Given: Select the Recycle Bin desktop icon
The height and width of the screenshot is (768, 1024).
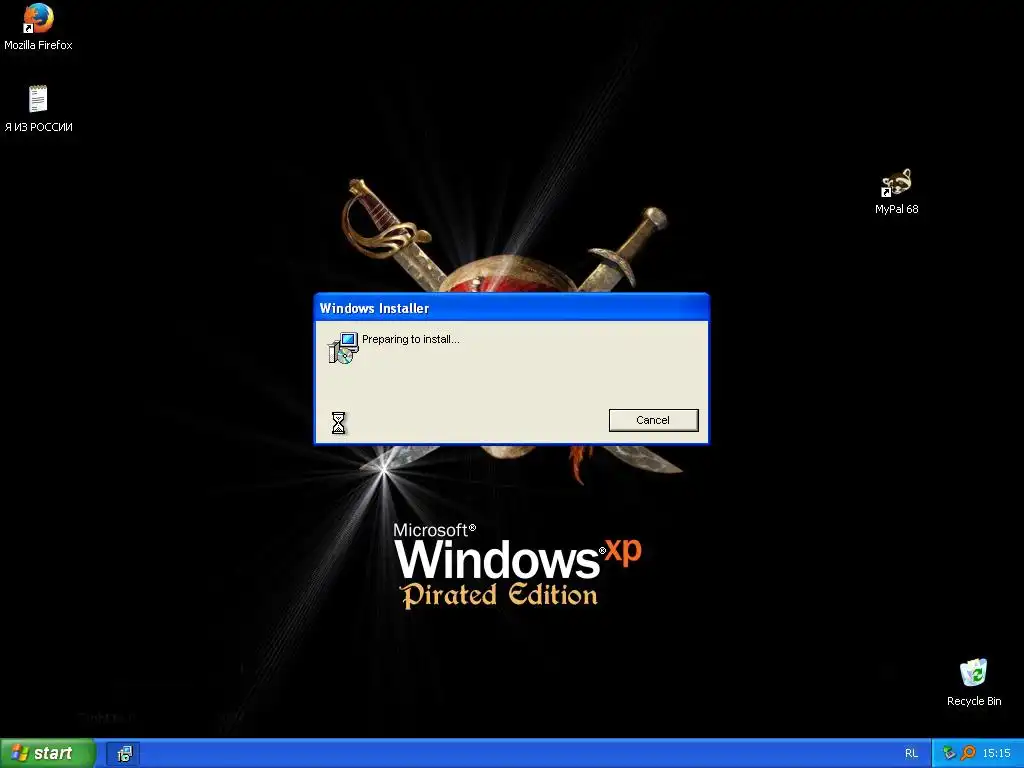Looking at the screenshot, I should click(973, 673).
